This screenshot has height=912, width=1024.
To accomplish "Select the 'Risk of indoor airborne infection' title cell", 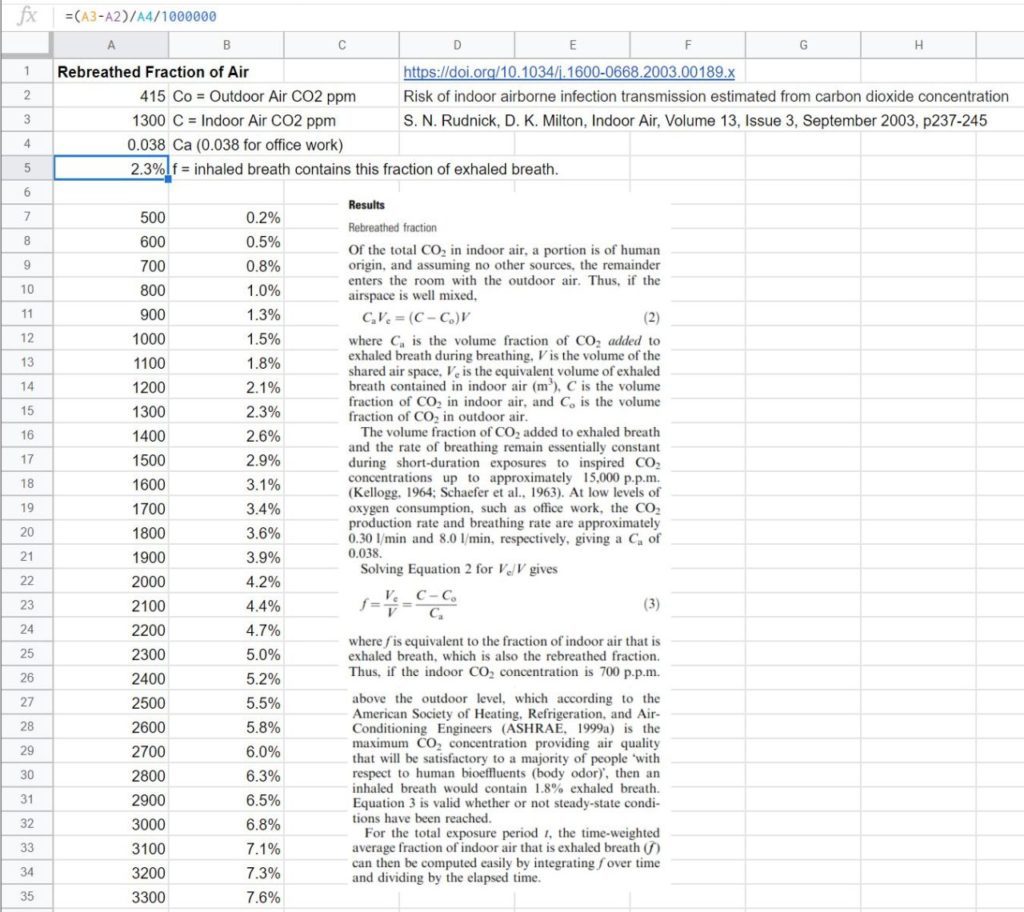I will (705, 96).
